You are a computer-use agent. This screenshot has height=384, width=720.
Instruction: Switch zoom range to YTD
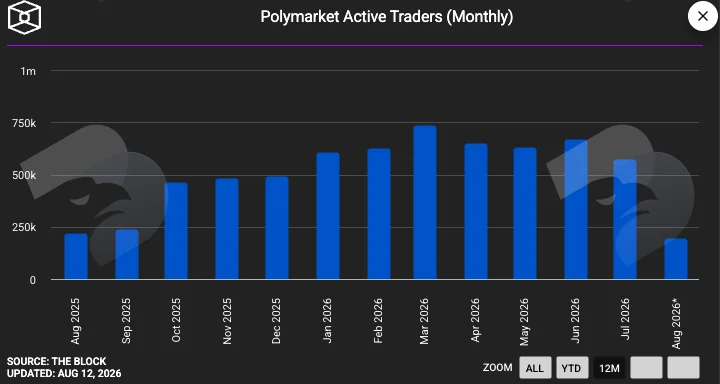pos(572,368)
